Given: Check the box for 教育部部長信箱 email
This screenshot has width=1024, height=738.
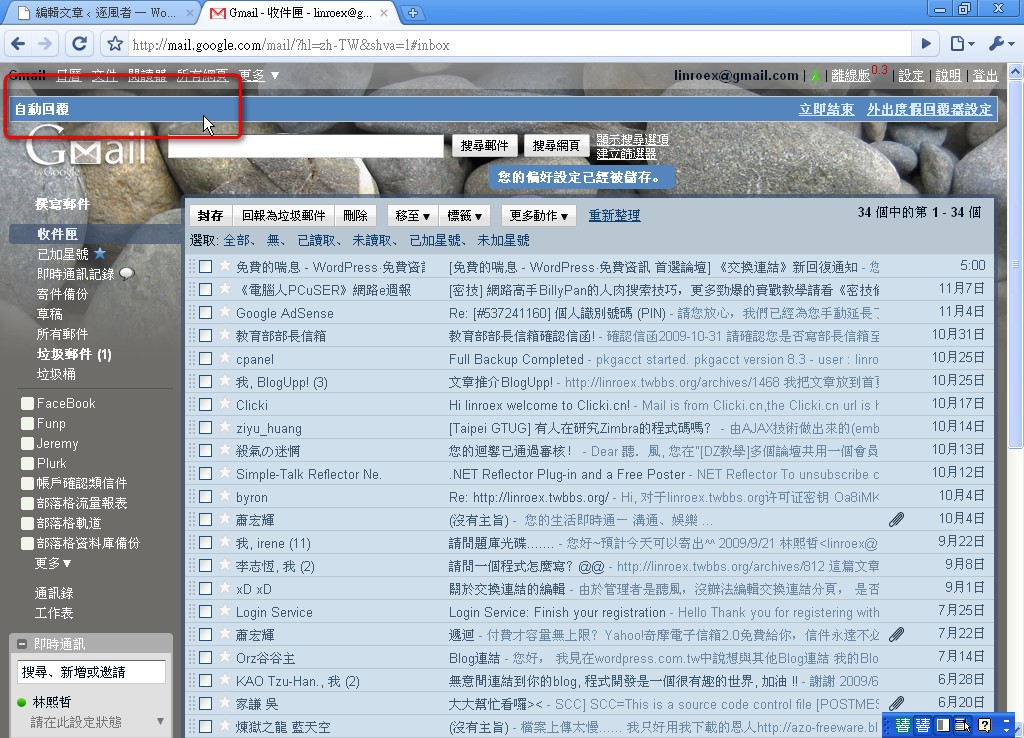Looking at the screenshot, I should tap(206, 336).
